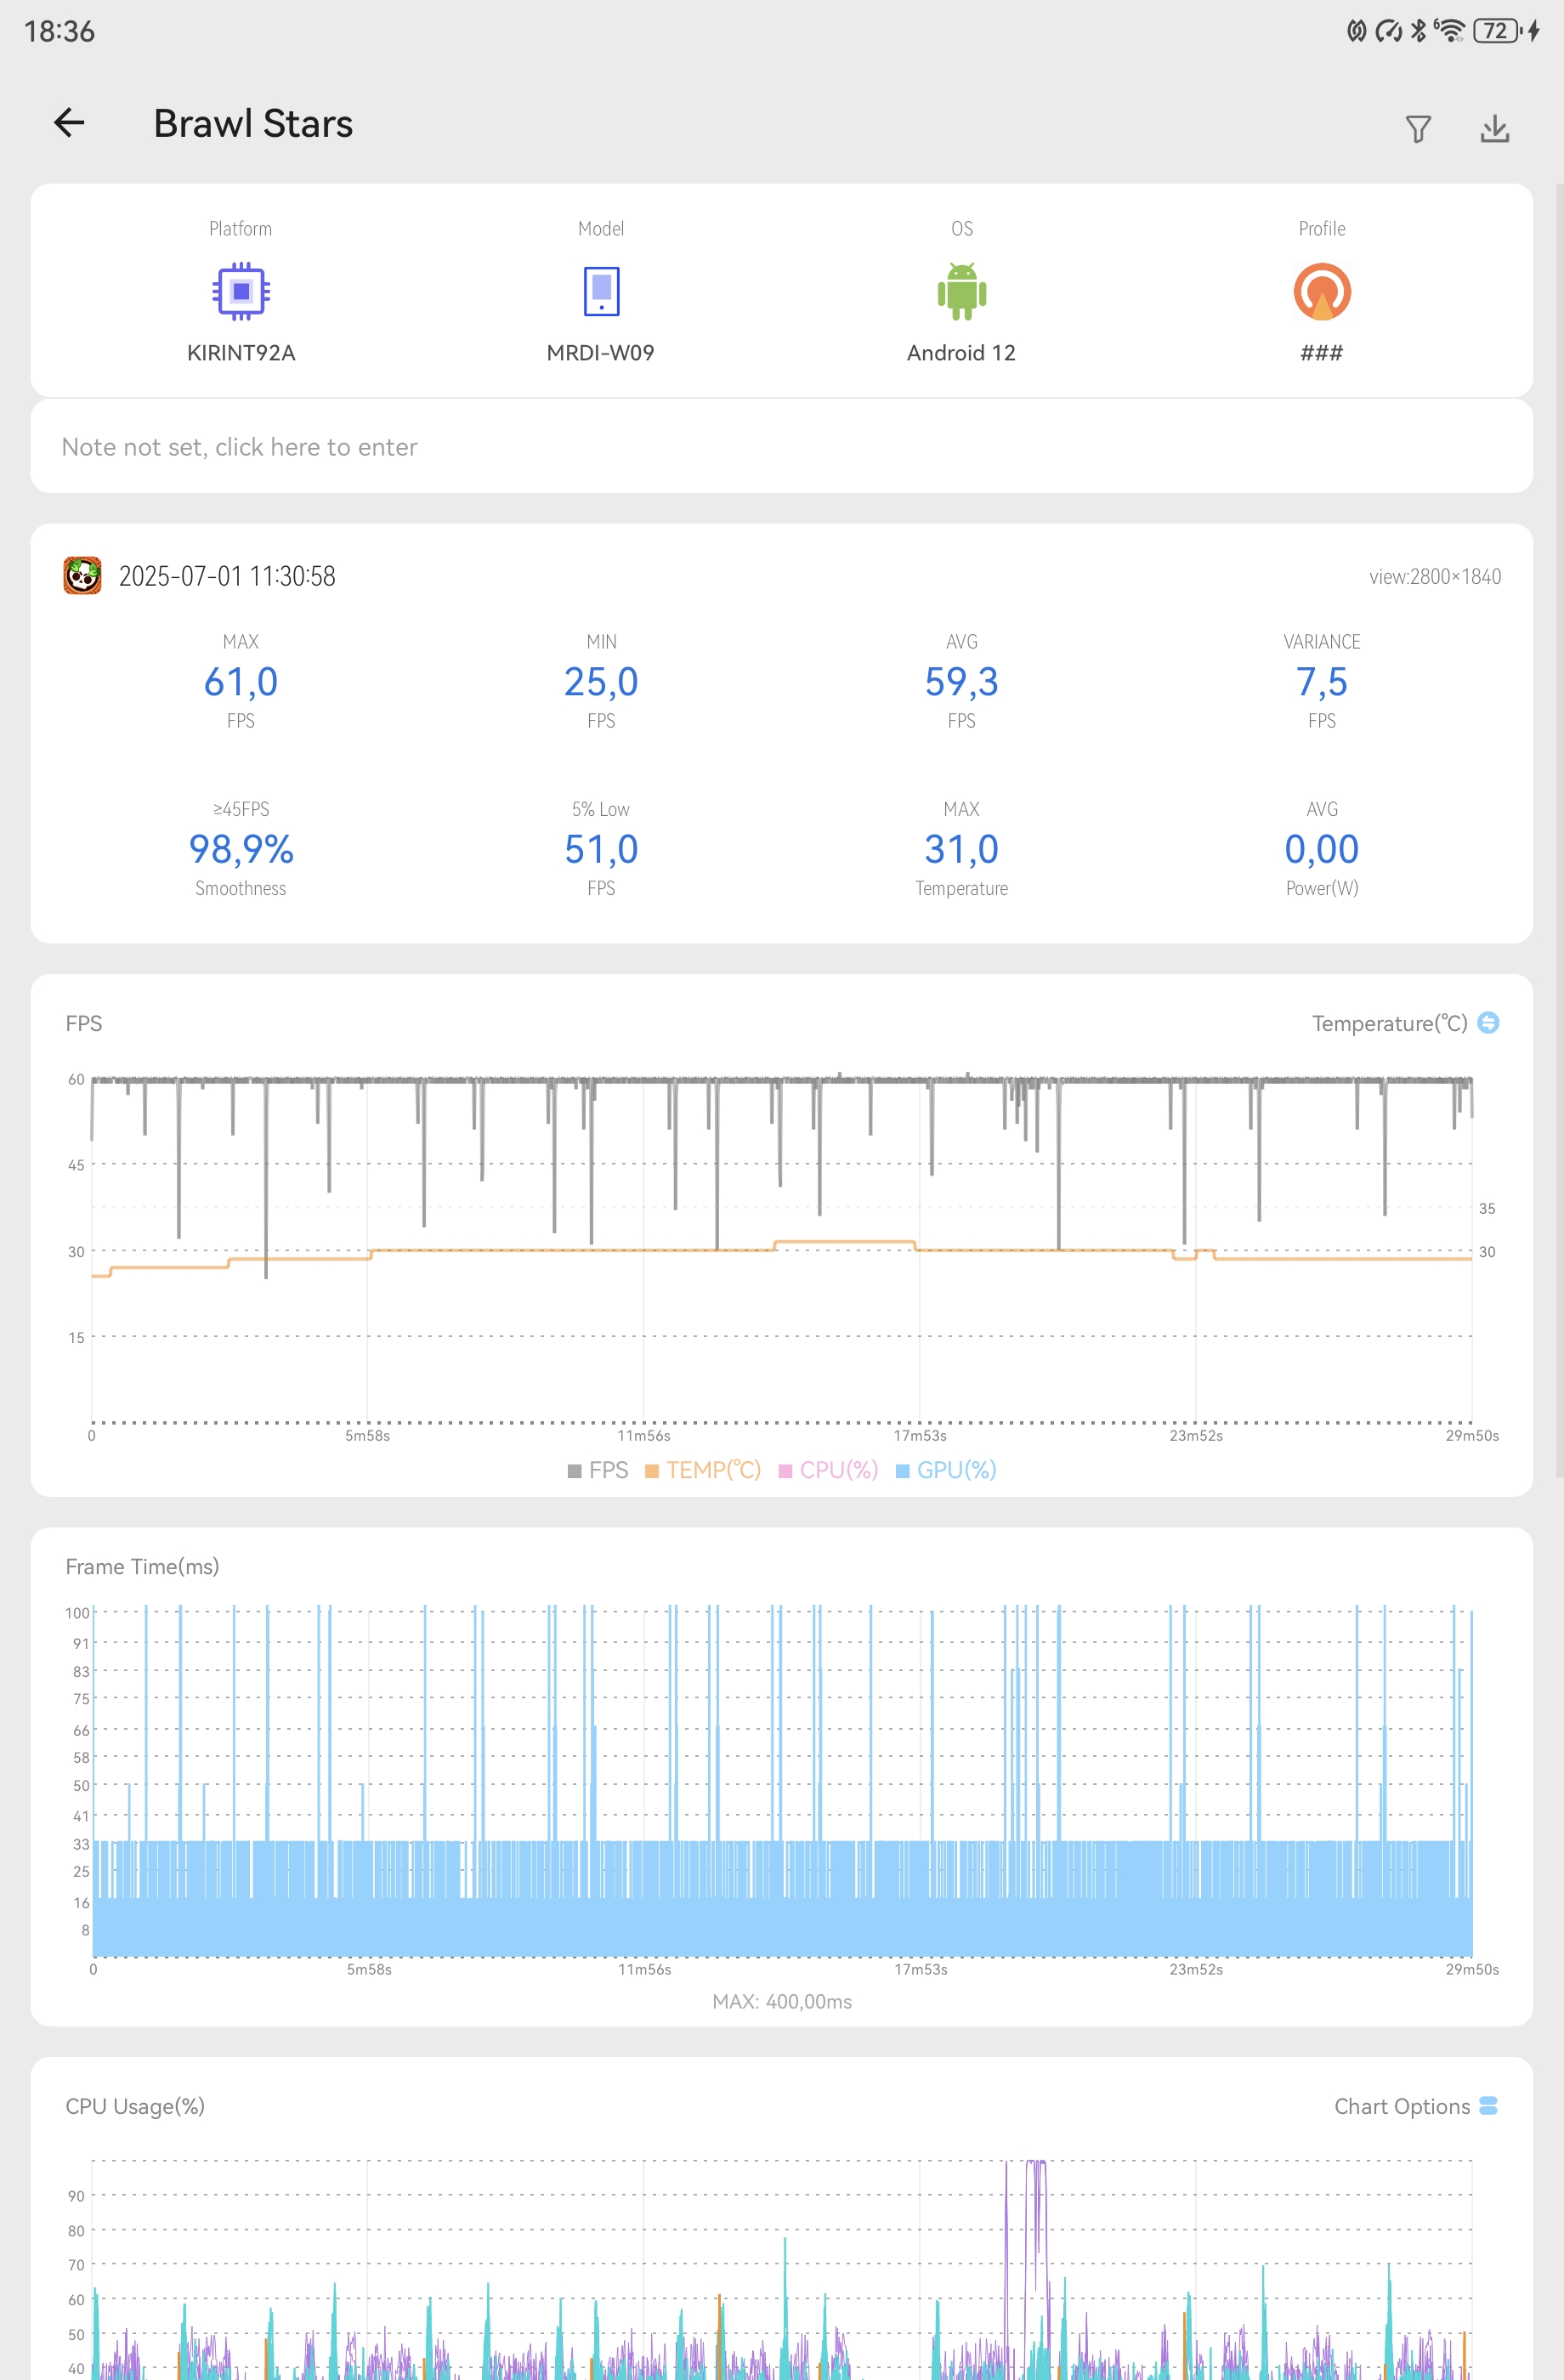Tap the 98,9% Smoothness value
The image size is (1564, 2380).
point(241,848)
